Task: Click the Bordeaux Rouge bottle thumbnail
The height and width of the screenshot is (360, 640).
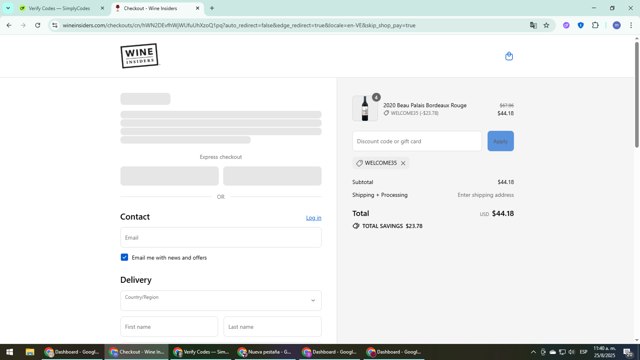Action: 365,109
